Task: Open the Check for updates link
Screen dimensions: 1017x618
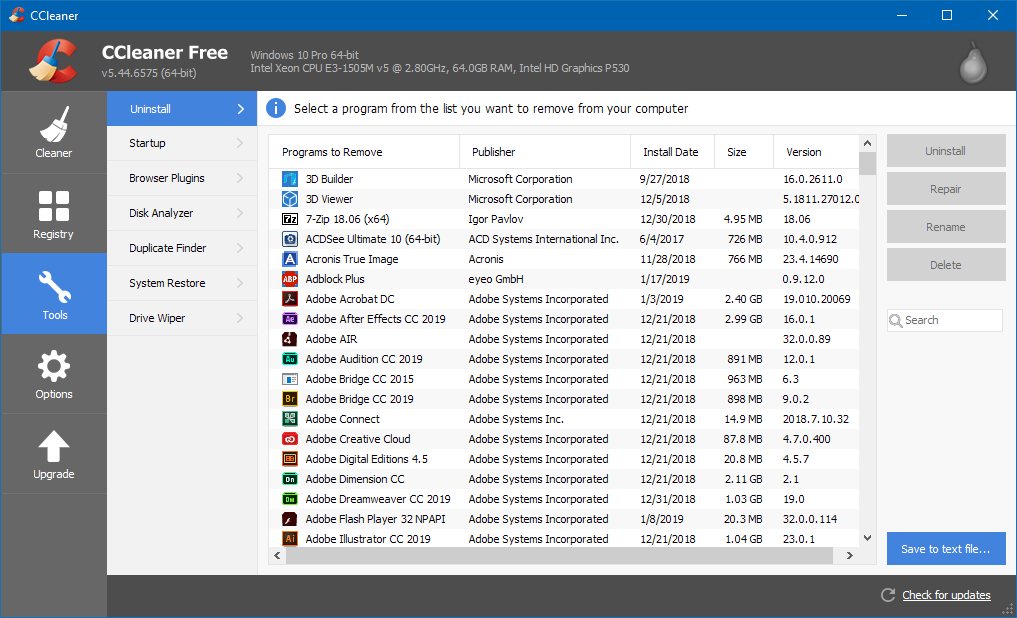Action: 946,595
